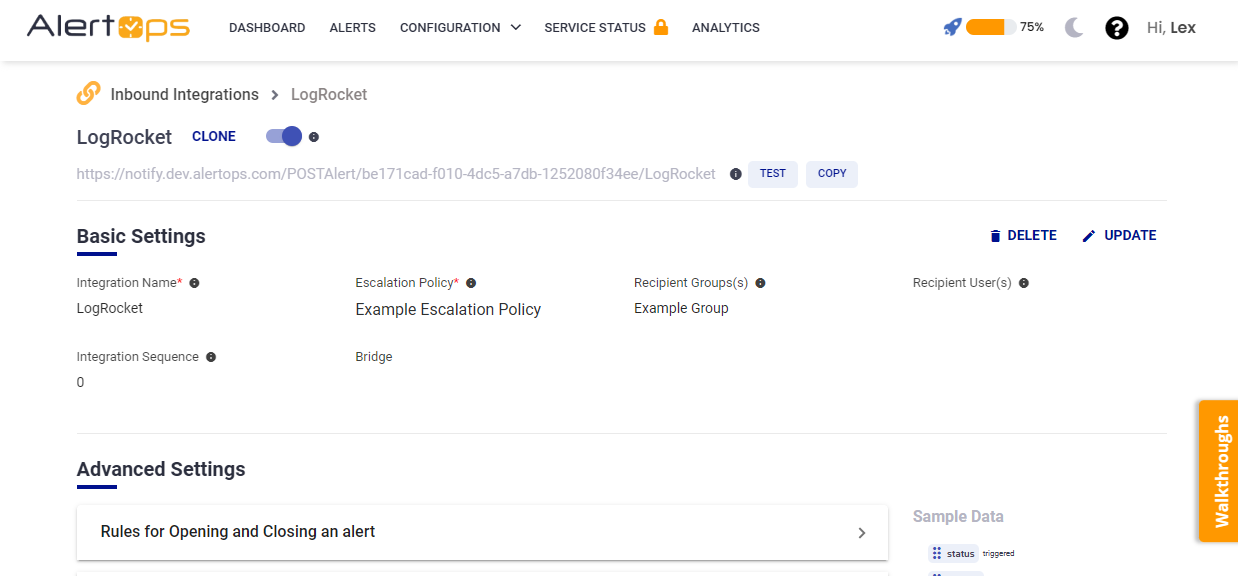Click info icon beside Integration Sequence
Image resolution: width=1238 pixels, height=576 pixels.
click(211, 357)
